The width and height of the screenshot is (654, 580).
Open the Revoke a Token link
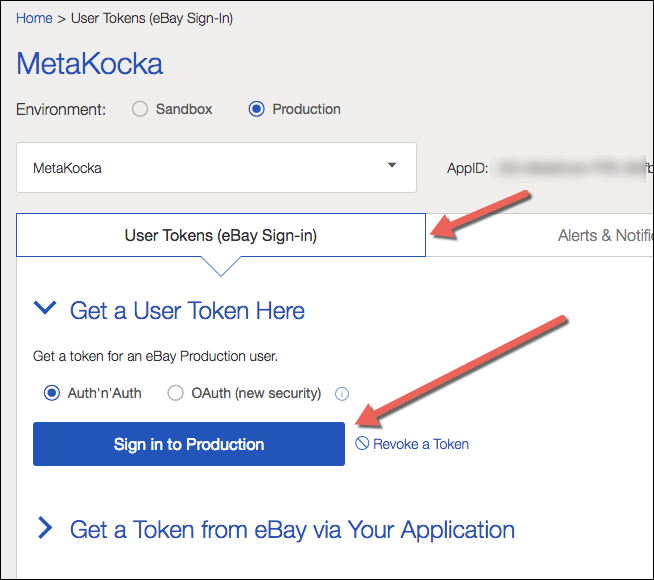412,444
